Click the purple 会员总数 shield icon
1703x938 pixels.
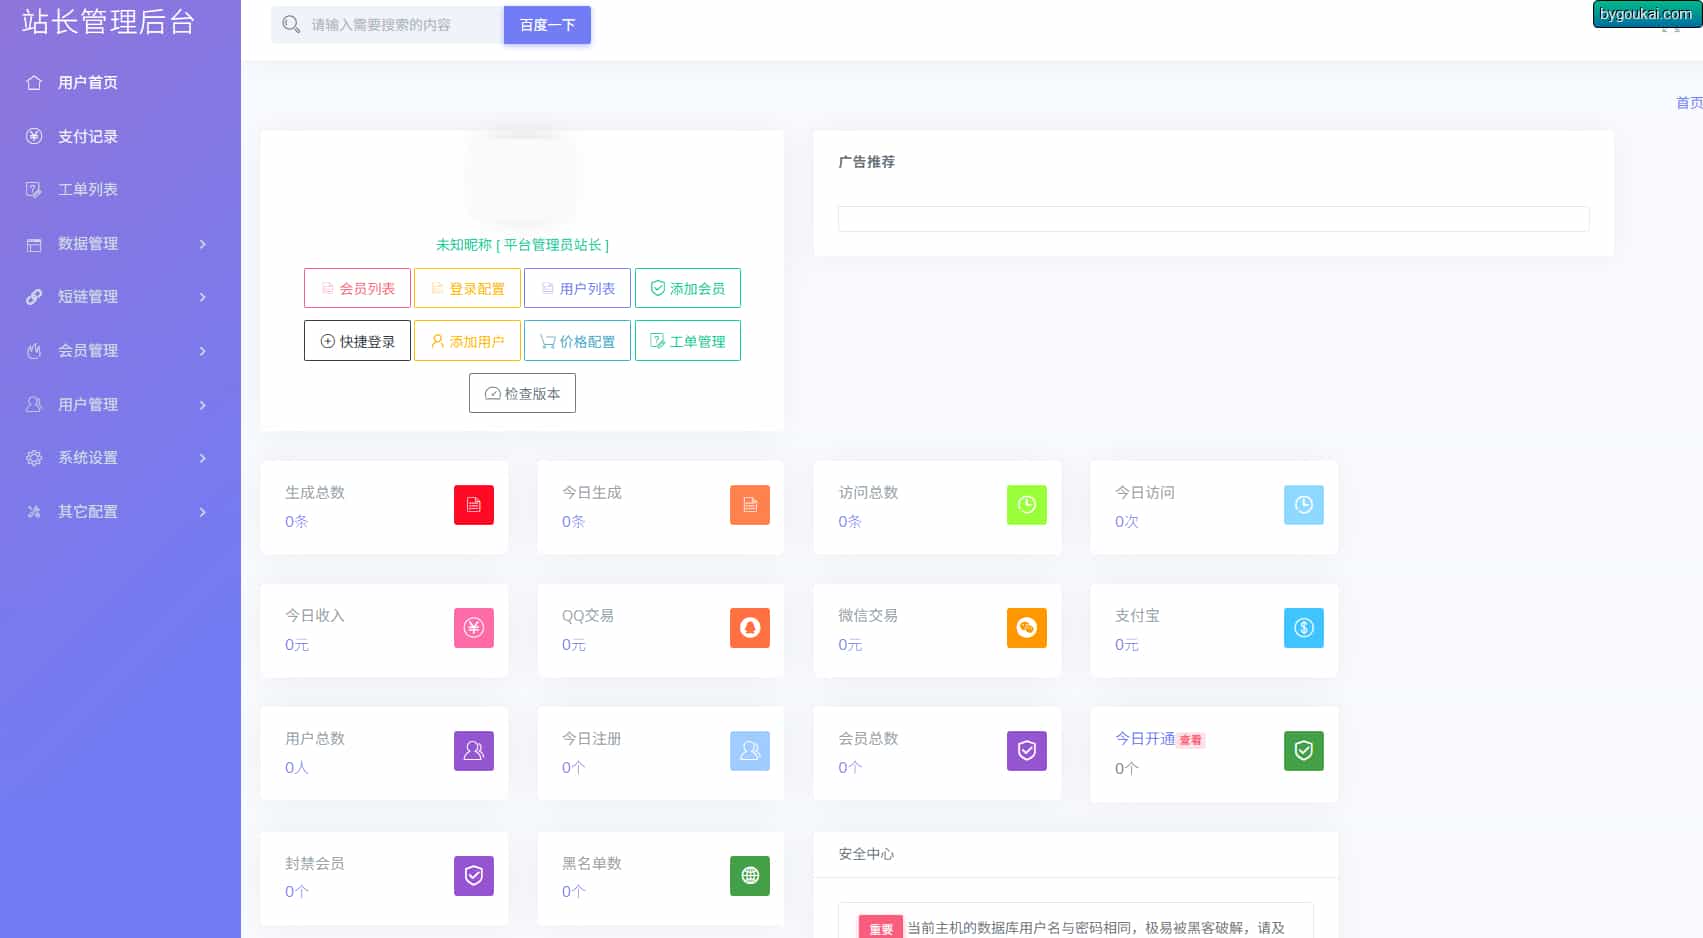click(x=1026, y=751)
